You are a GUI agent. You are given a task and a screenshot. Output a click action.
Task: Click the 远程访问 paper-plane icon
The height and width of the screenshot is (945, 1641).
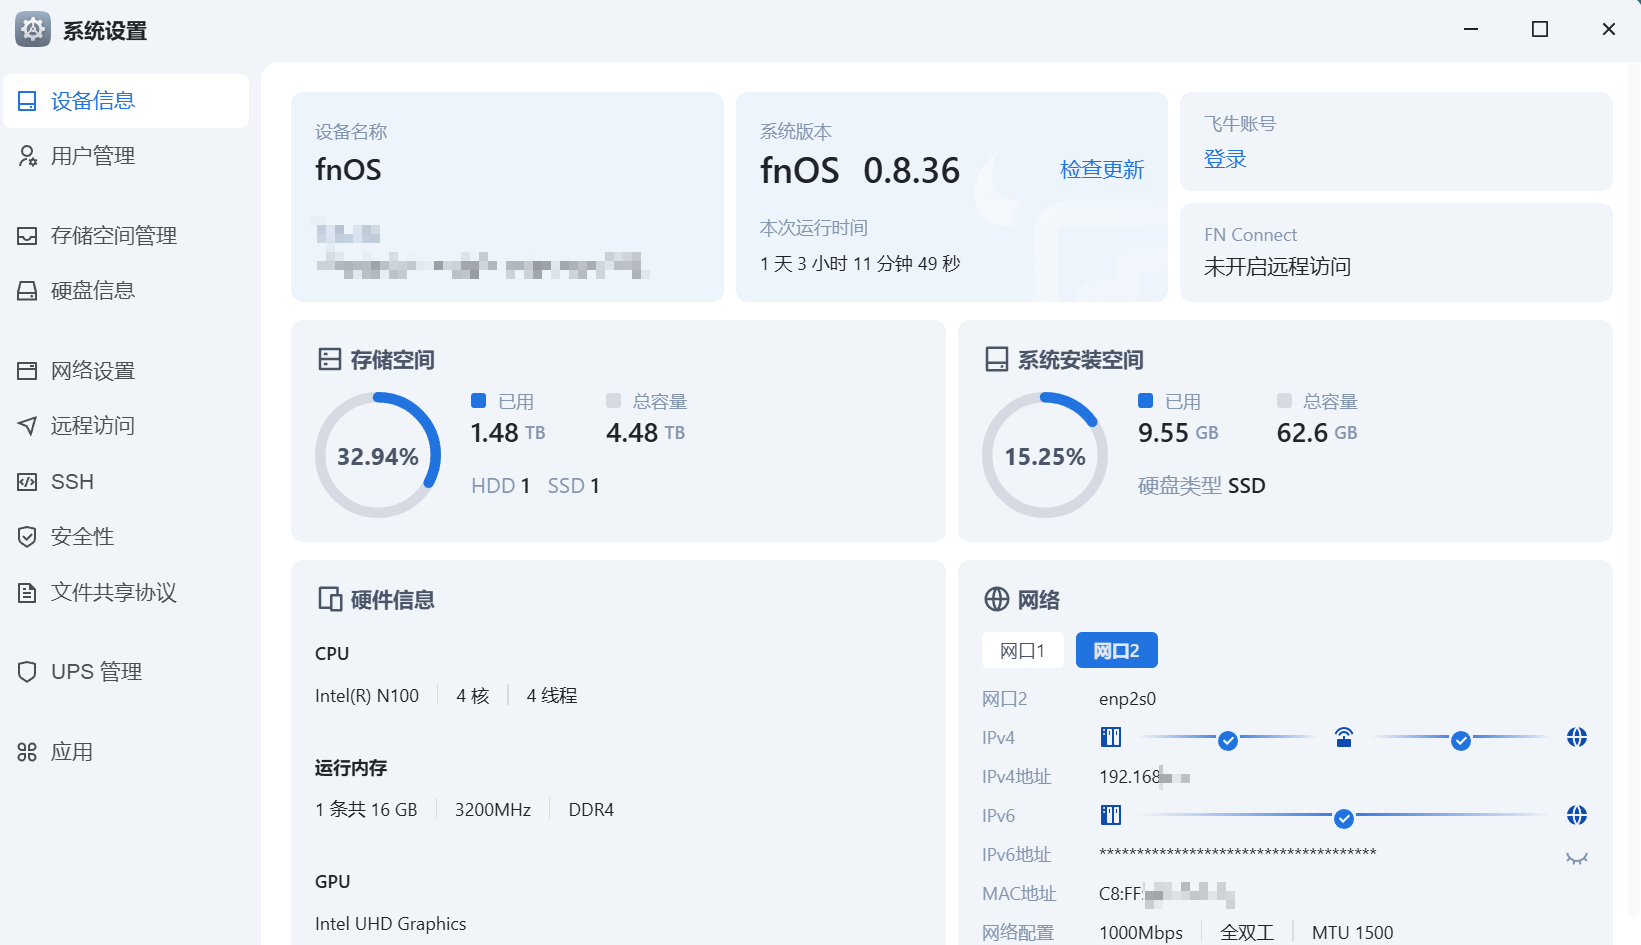point(27,426)
